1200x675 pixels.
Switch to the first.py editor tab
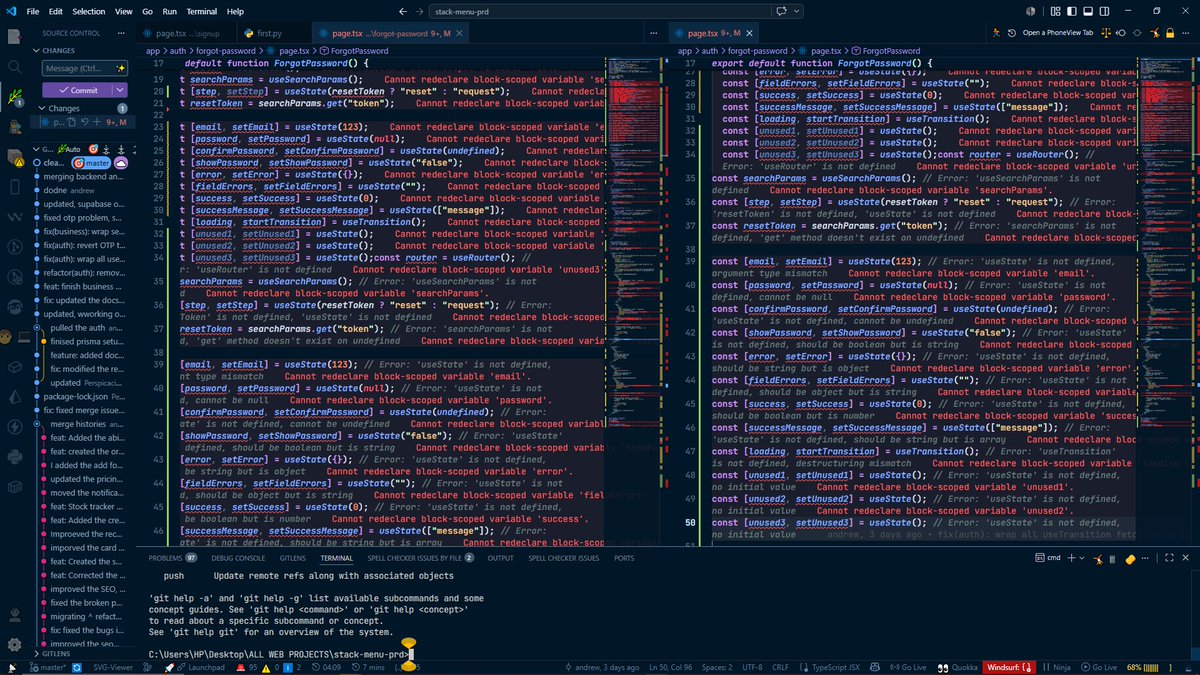(269, 33)
